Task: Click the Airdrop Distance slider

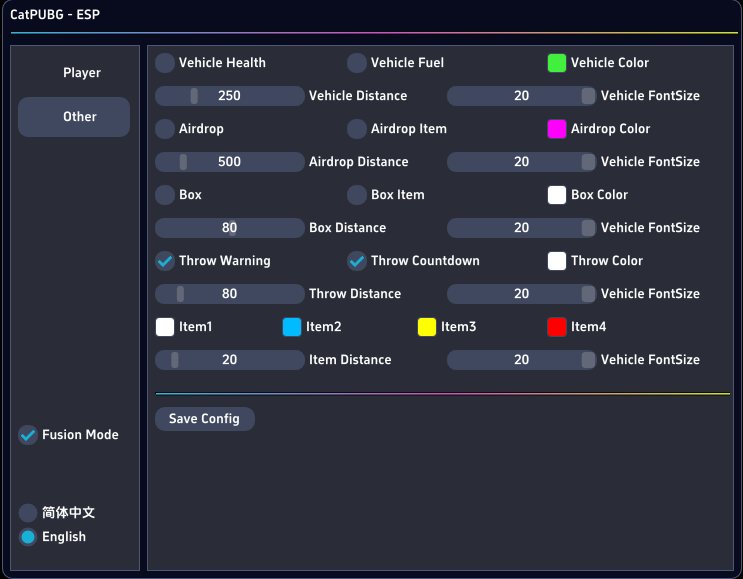Action: [x=230, y=162]
